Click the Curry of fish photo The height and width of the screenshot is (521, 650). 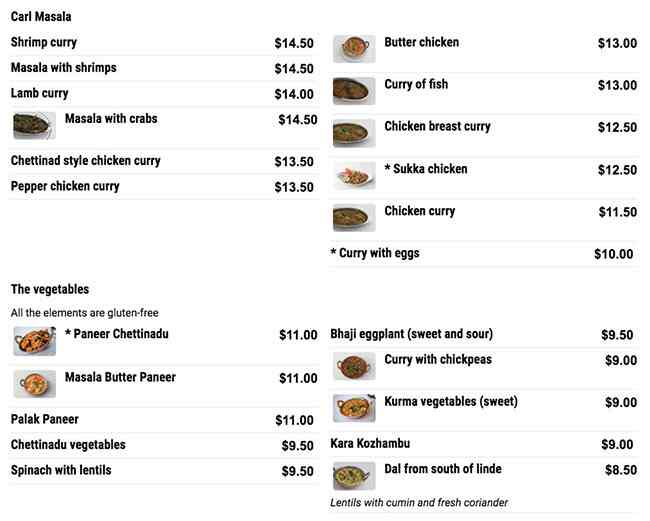click(x=354, y=91)
